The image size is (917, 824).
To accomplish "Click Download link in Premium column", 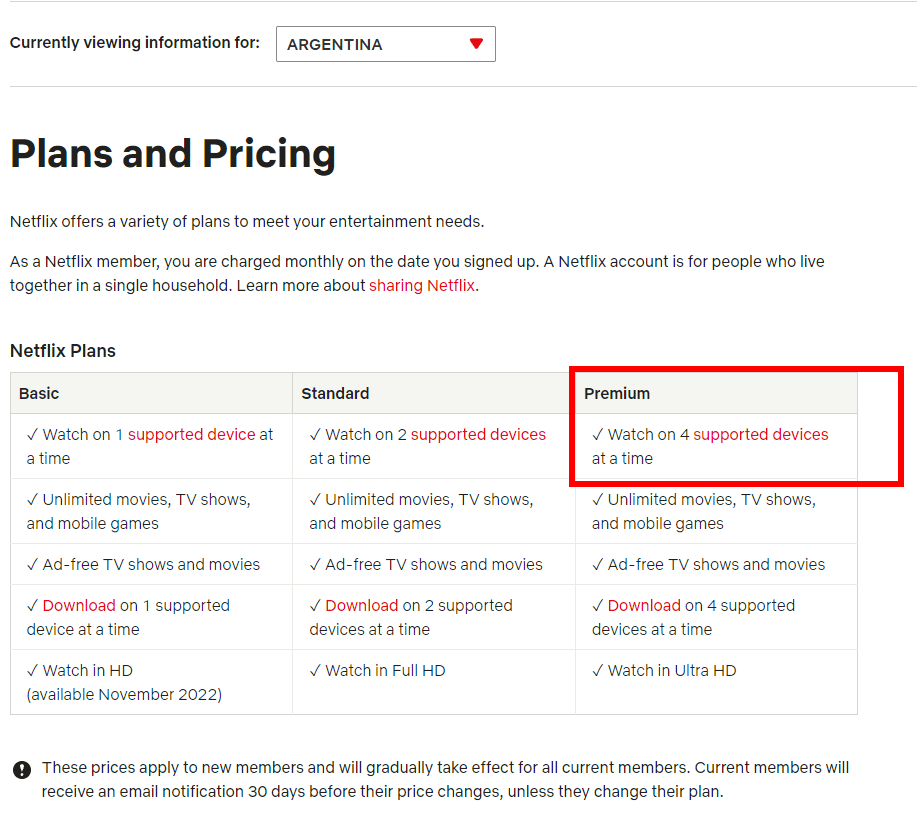I will [x=644, y=605].
